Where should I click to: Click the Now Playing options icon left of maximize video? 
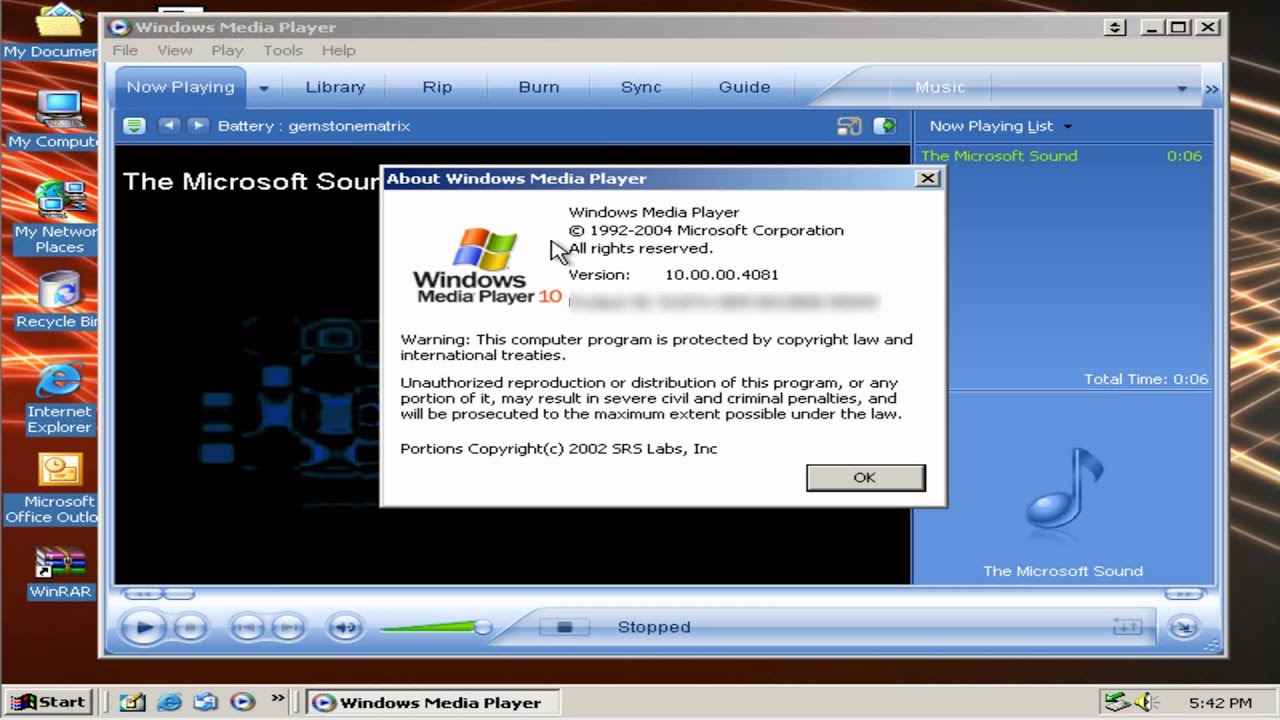click(849, 126)
